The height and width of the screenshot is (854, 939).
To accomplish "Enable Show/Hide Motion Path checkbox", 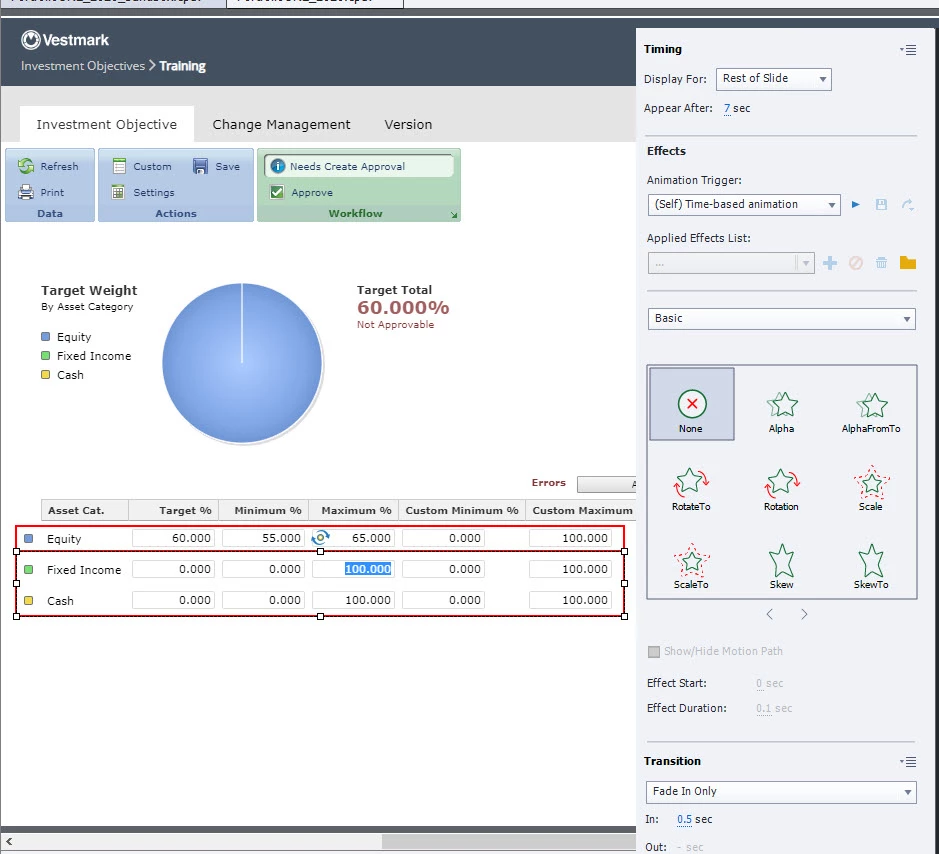I will [654, 652].
